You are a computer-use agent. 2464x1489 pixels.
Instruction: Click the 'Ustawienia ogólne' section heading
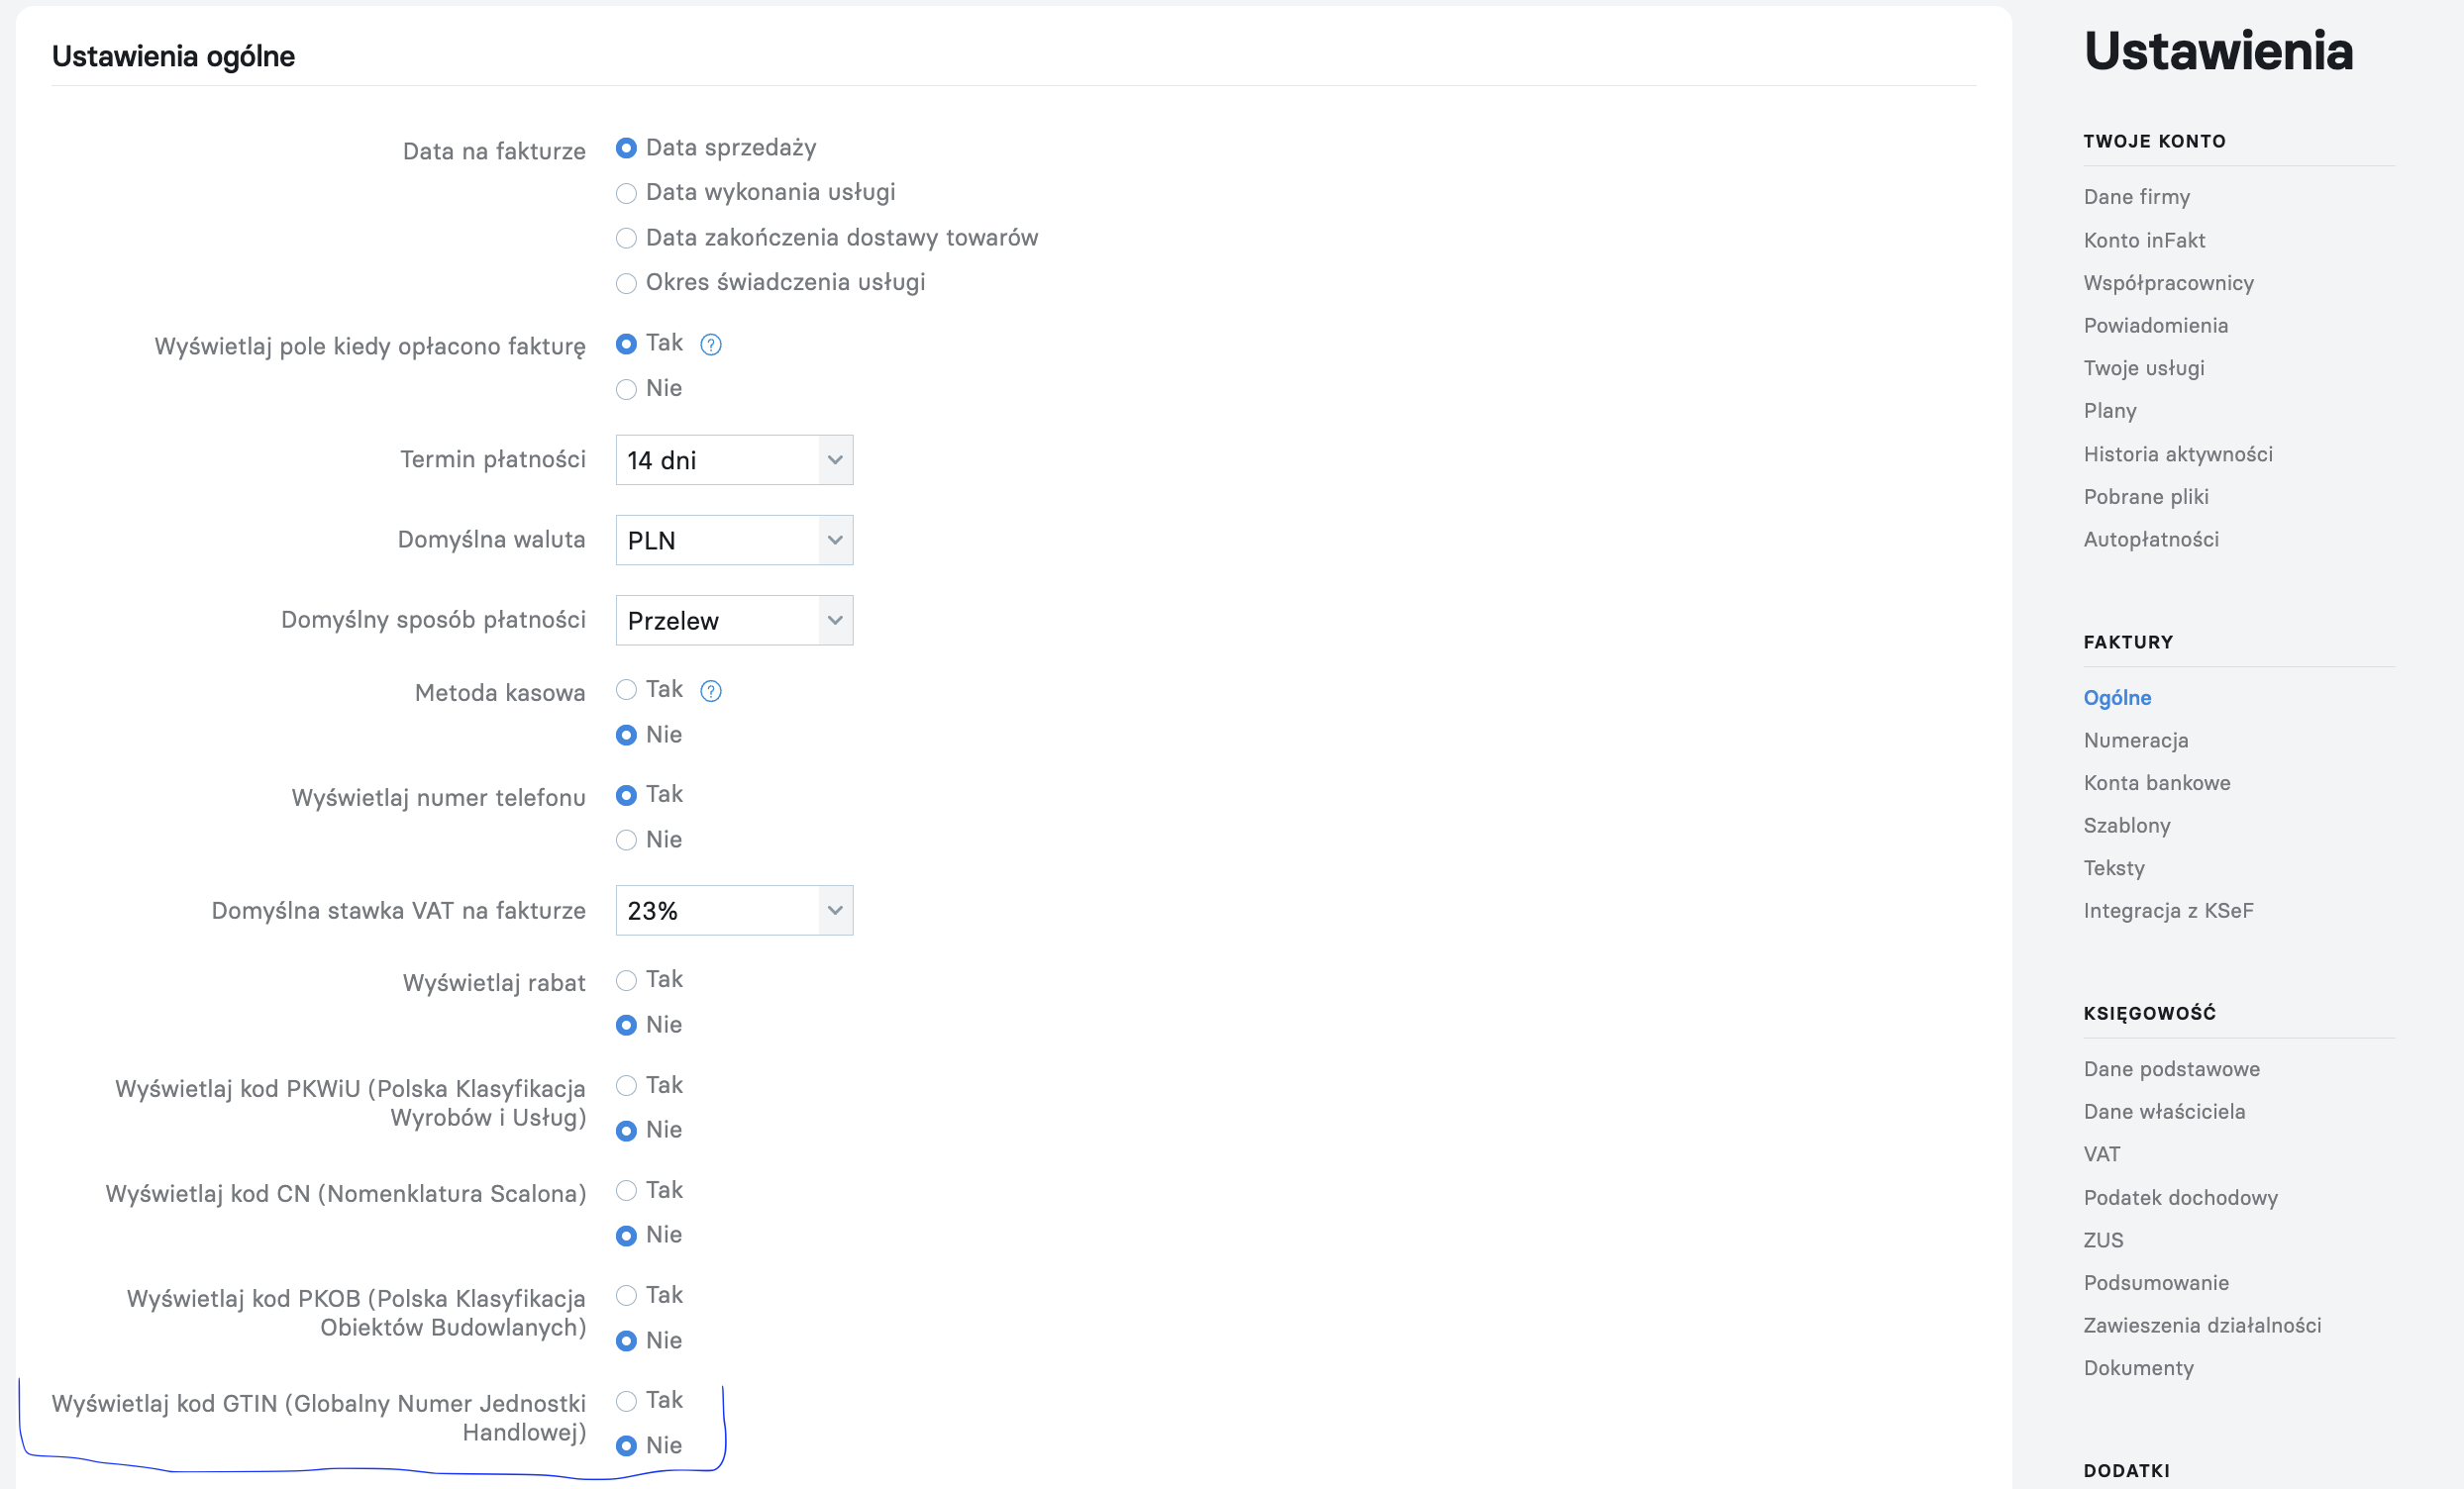coord(173,56)
